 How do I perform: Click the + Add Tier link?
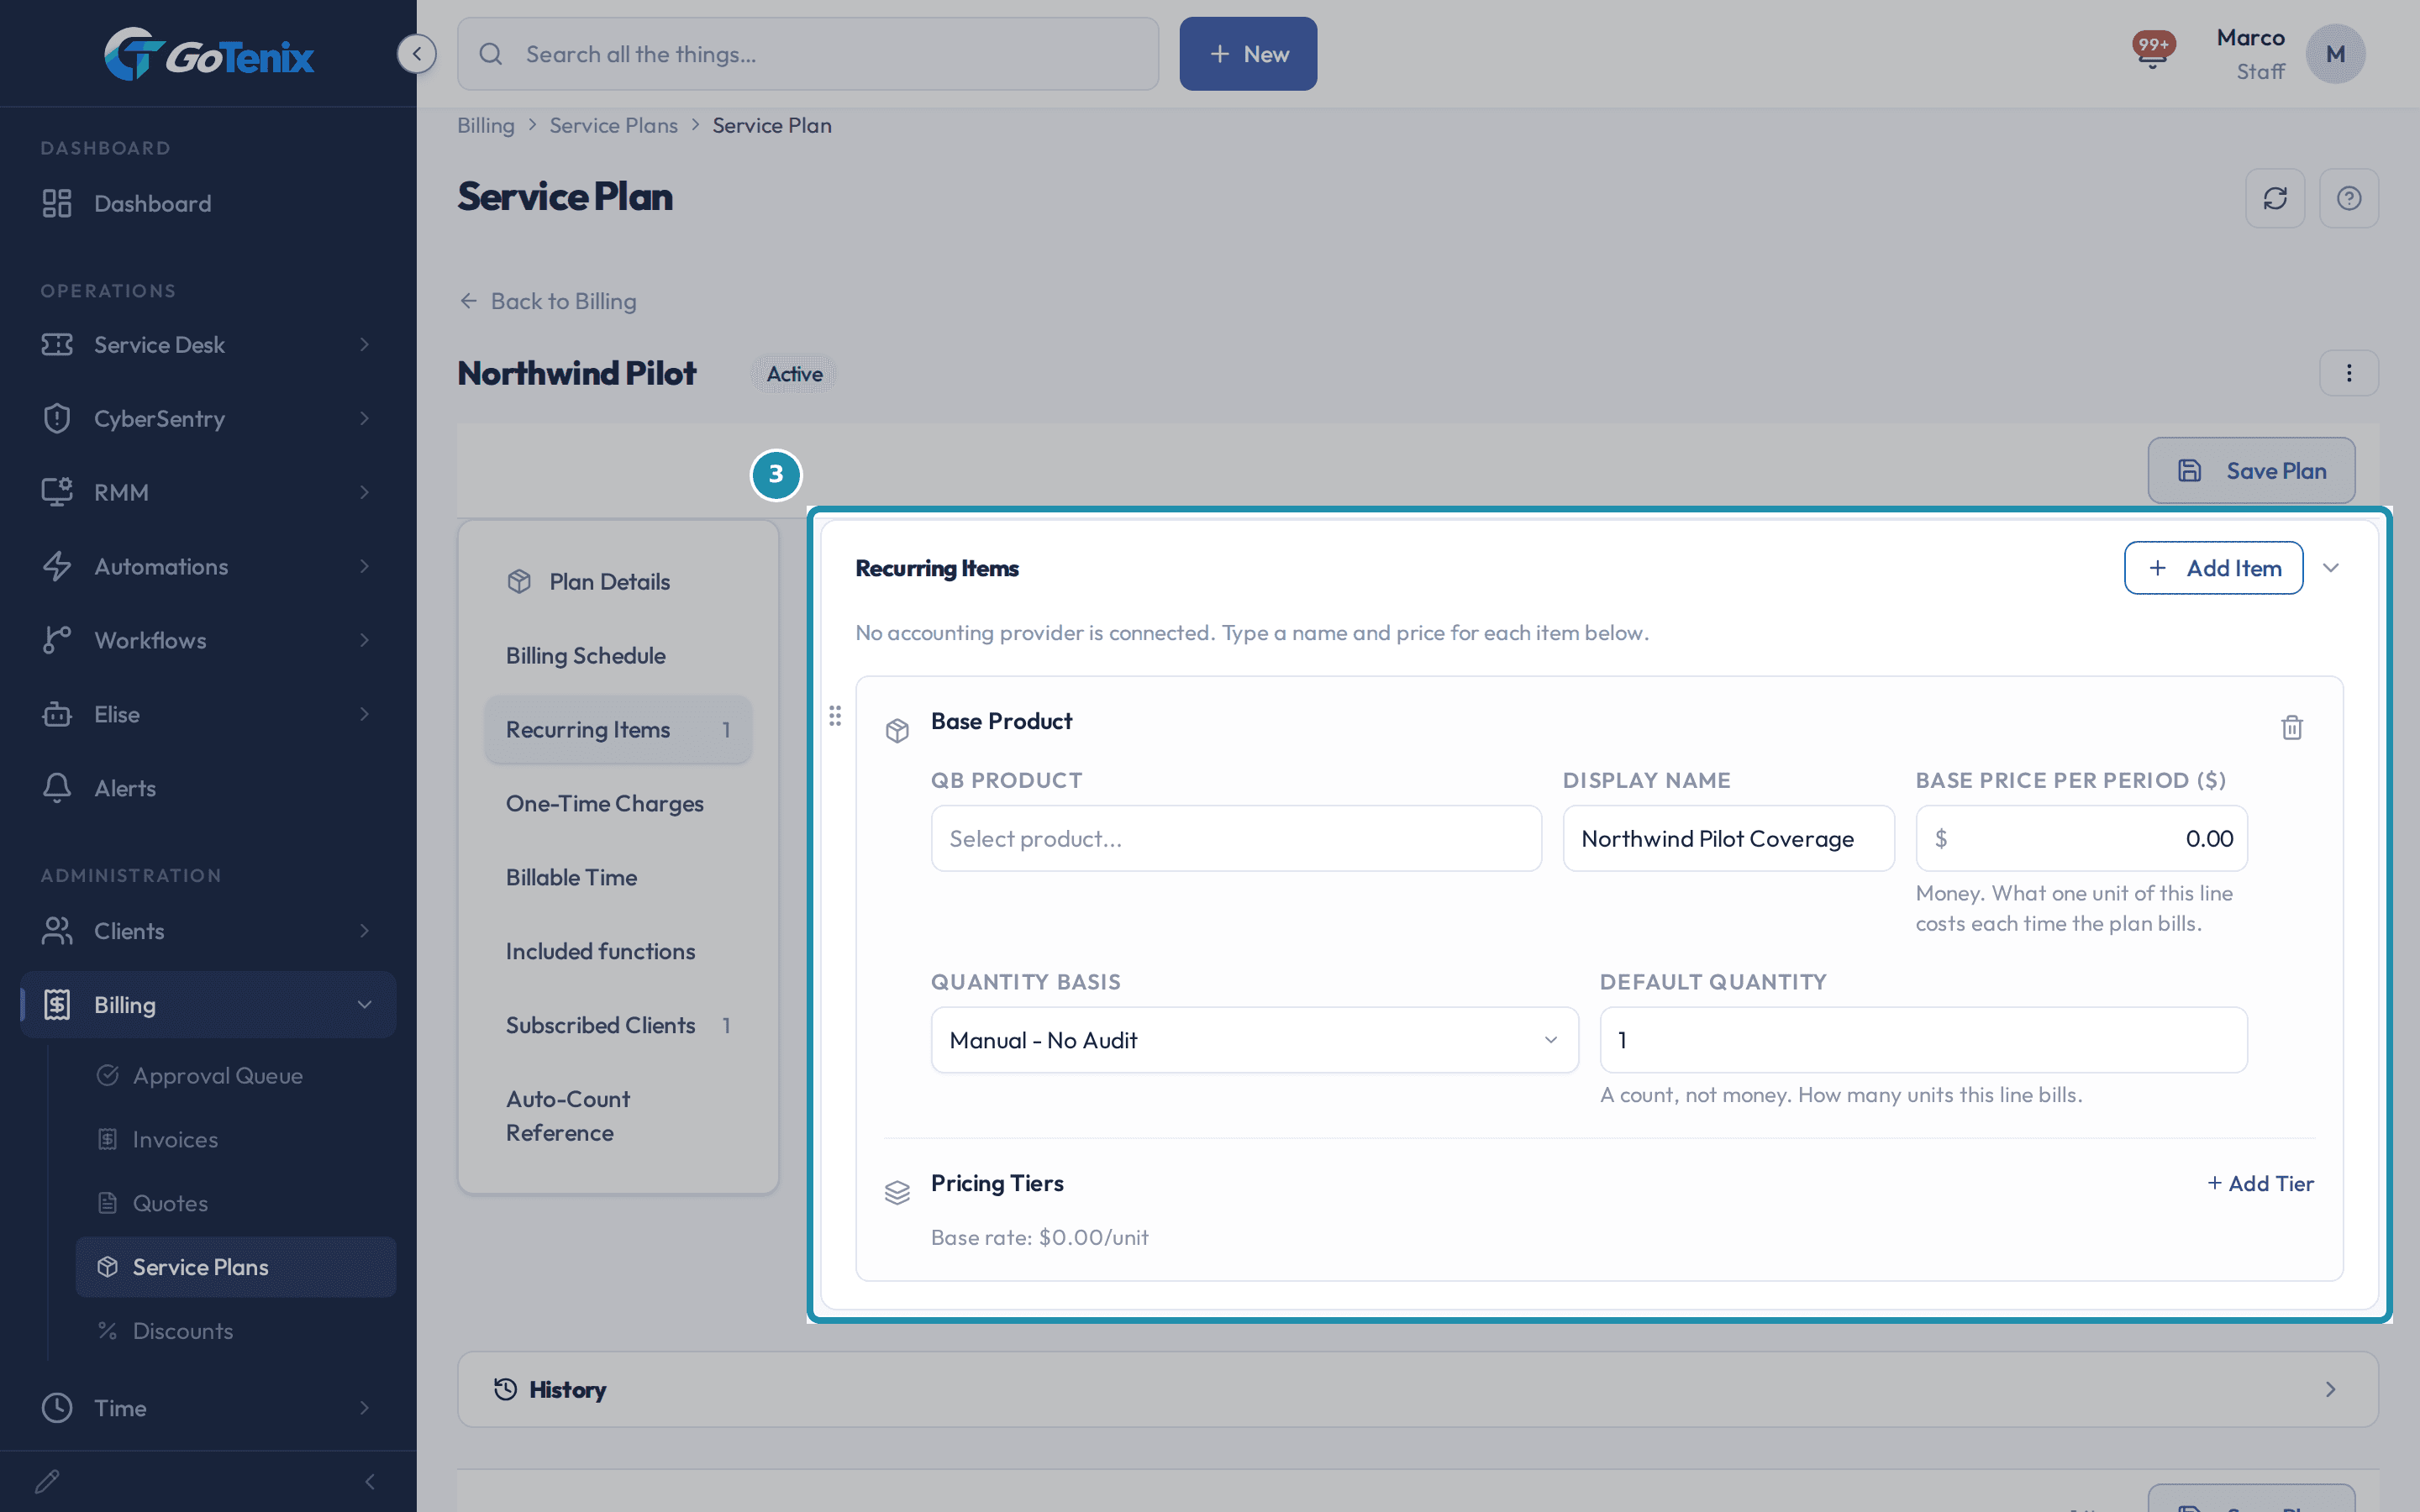(x=2260, y=1183)
